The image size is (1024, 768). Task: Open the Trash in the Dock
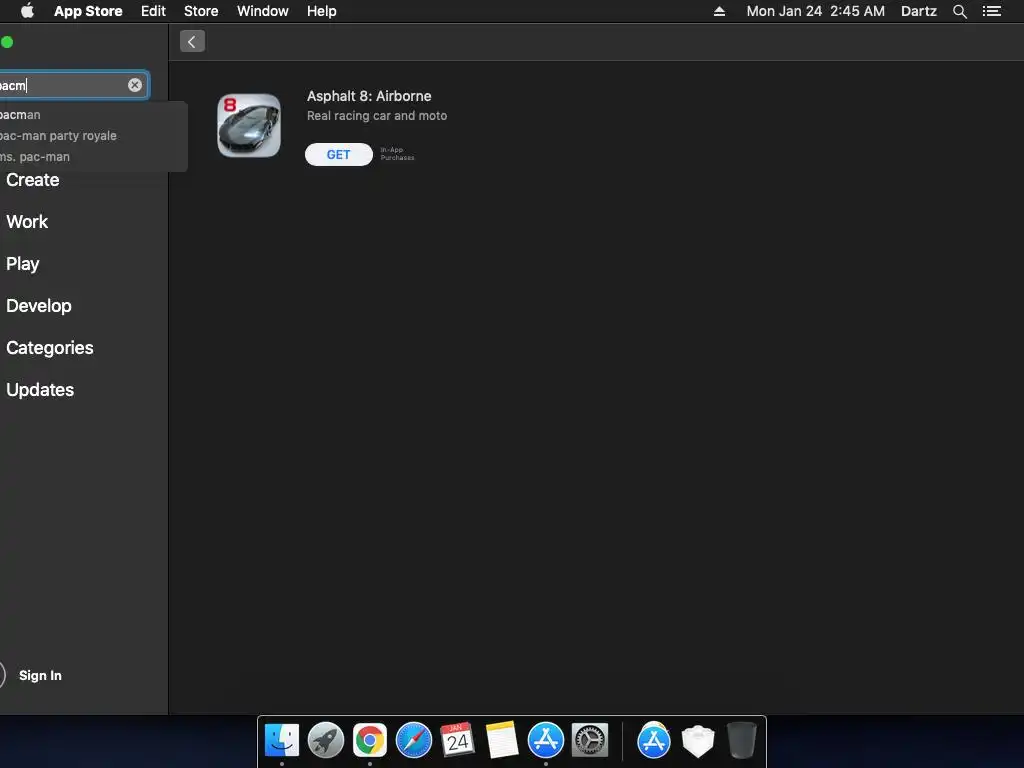click(x=741, y=741)
